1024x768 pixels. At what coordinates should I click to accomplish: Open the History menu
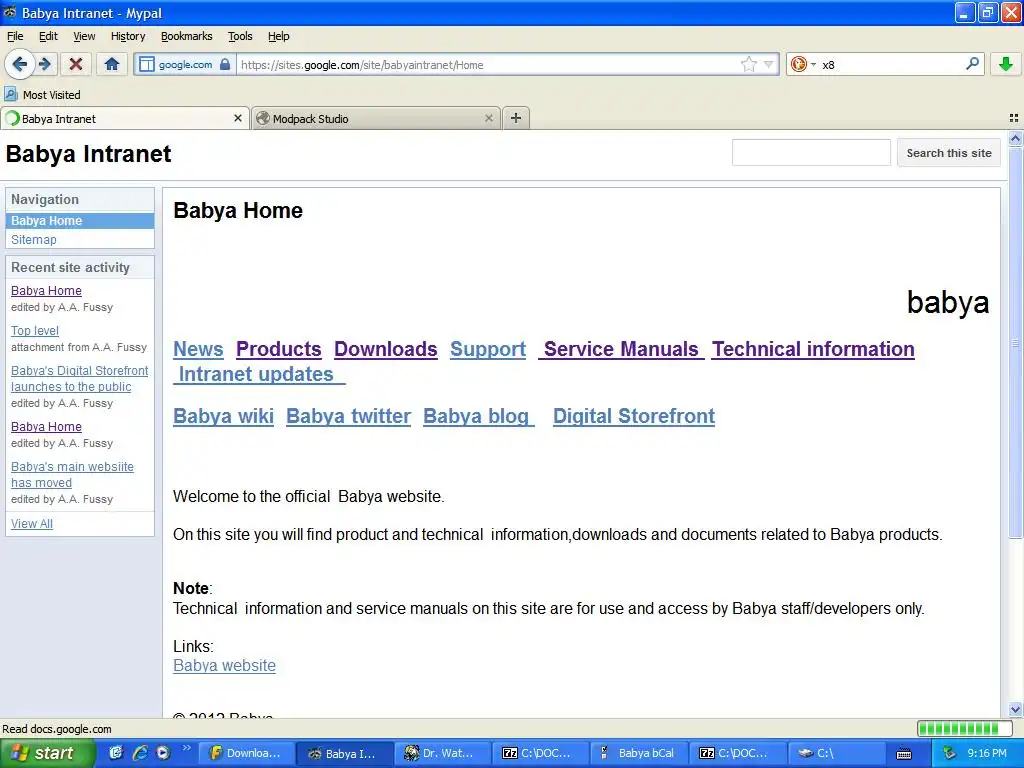tap(128, 36)
